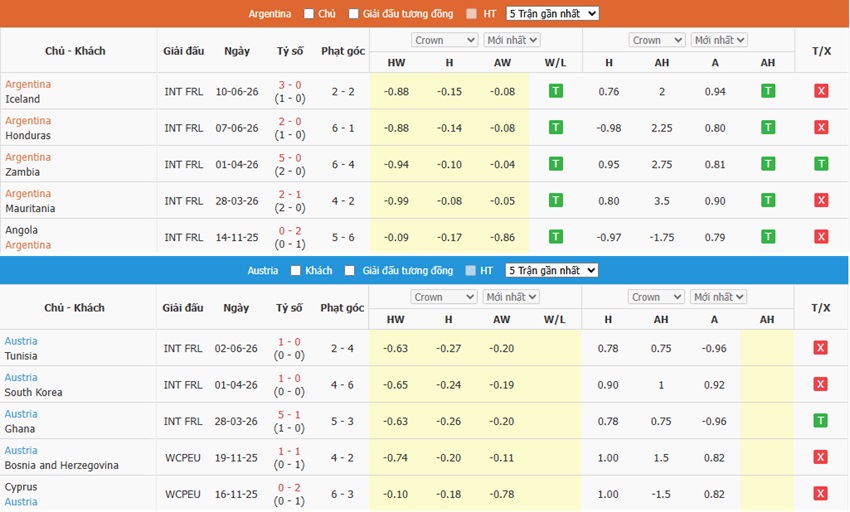Open second Crown dropdown above Argentina AH columns
This screenshot has width=850, height=512.
click(657, 40)
